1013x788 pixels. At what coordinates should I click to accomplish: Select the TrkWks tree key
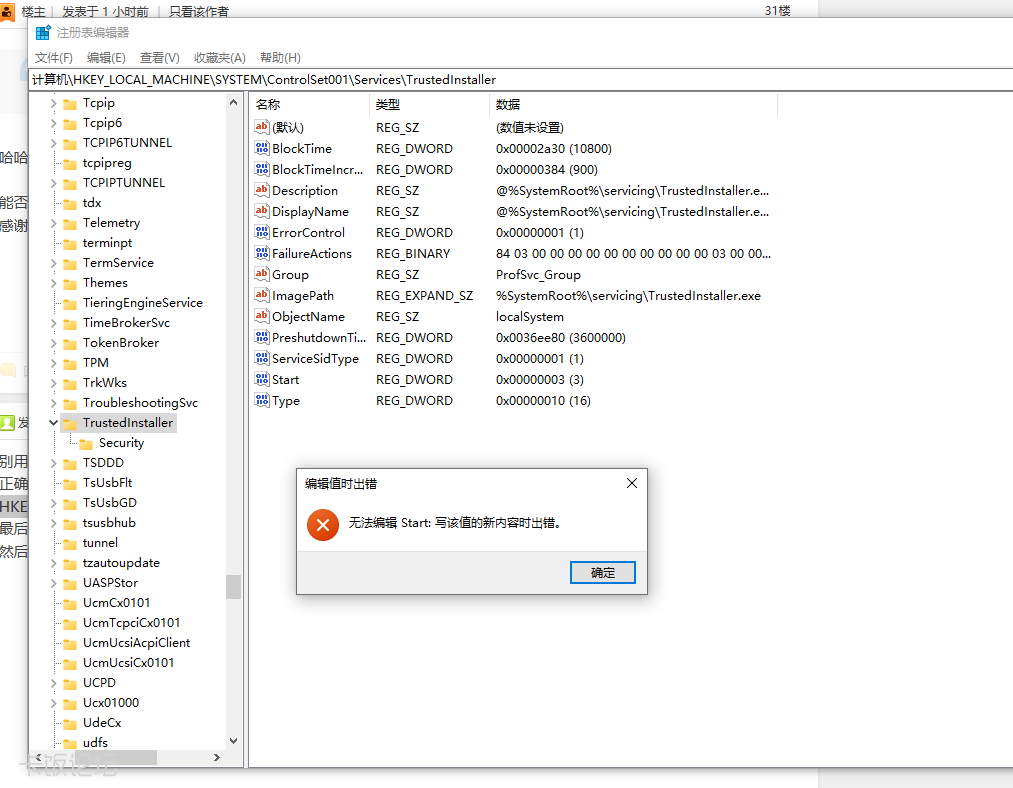105,383
